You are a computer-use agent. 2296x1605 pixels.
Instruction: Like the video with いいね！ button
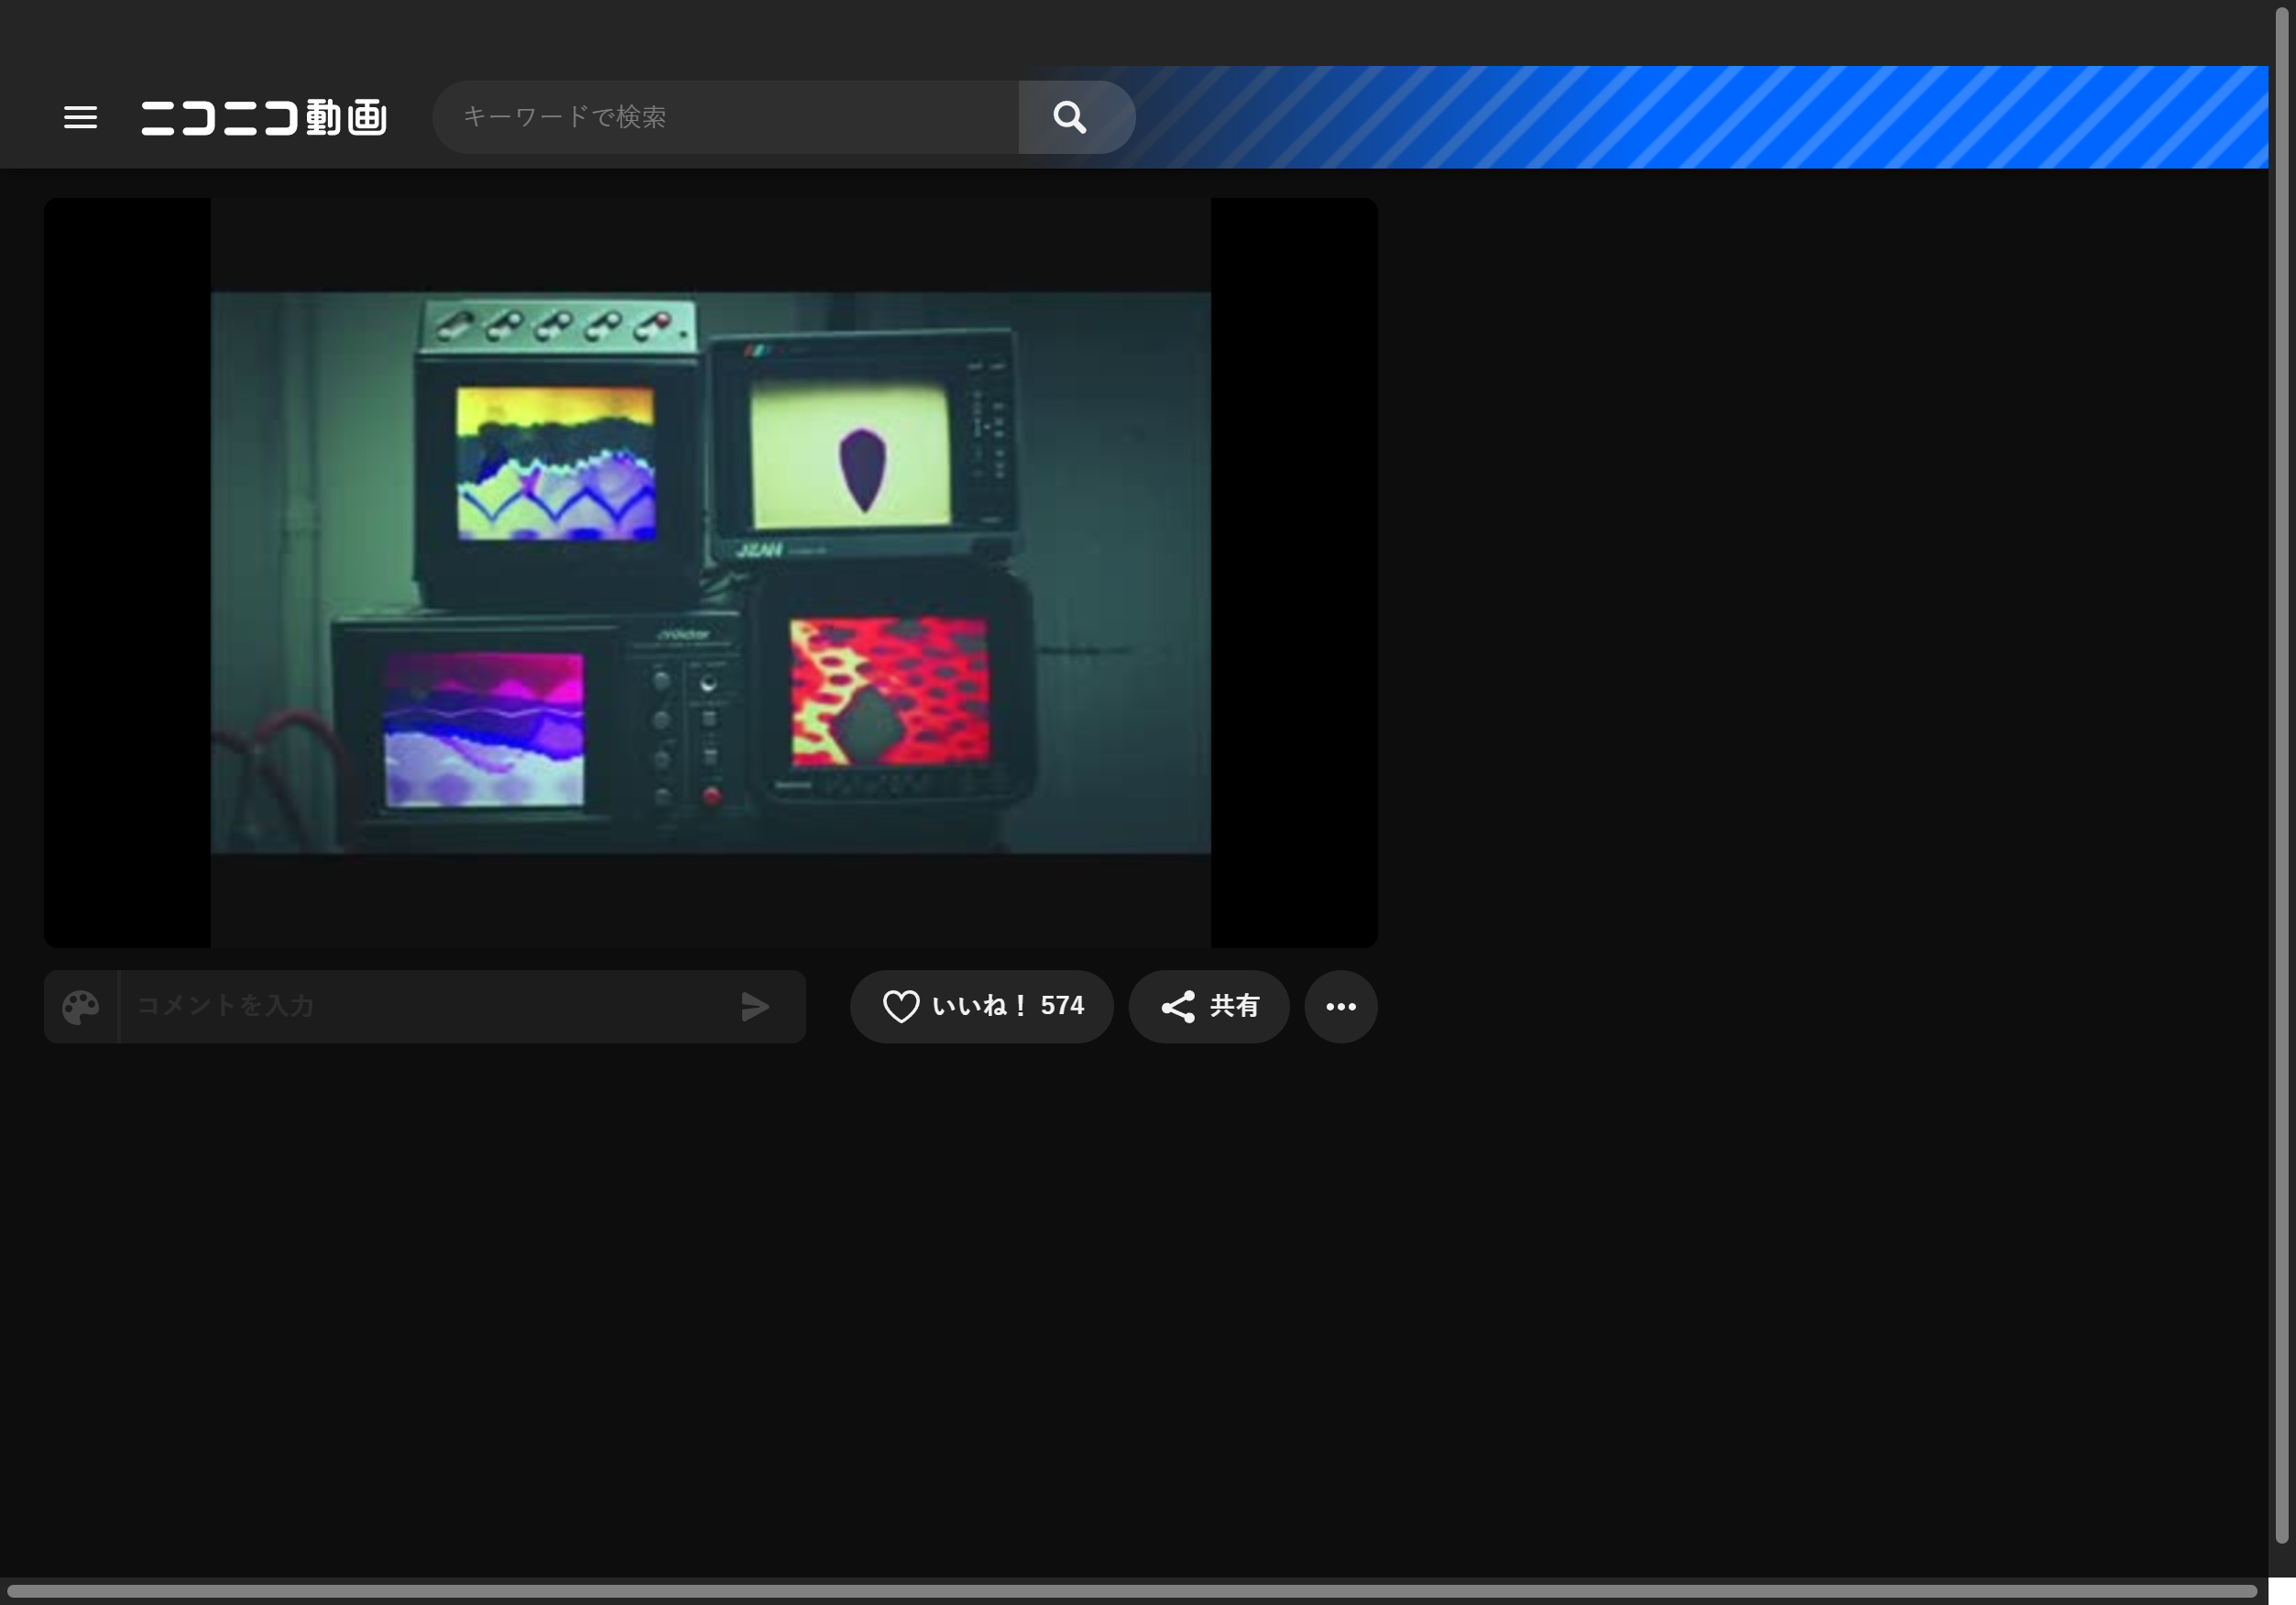click(x=981, y=1006)
